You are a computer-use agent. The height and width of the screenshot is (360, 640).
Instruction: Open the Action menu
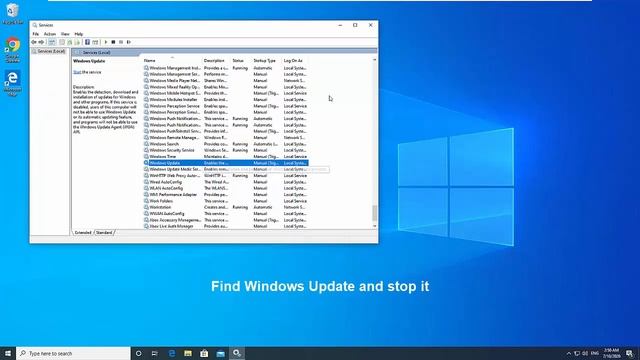point(50,34)
